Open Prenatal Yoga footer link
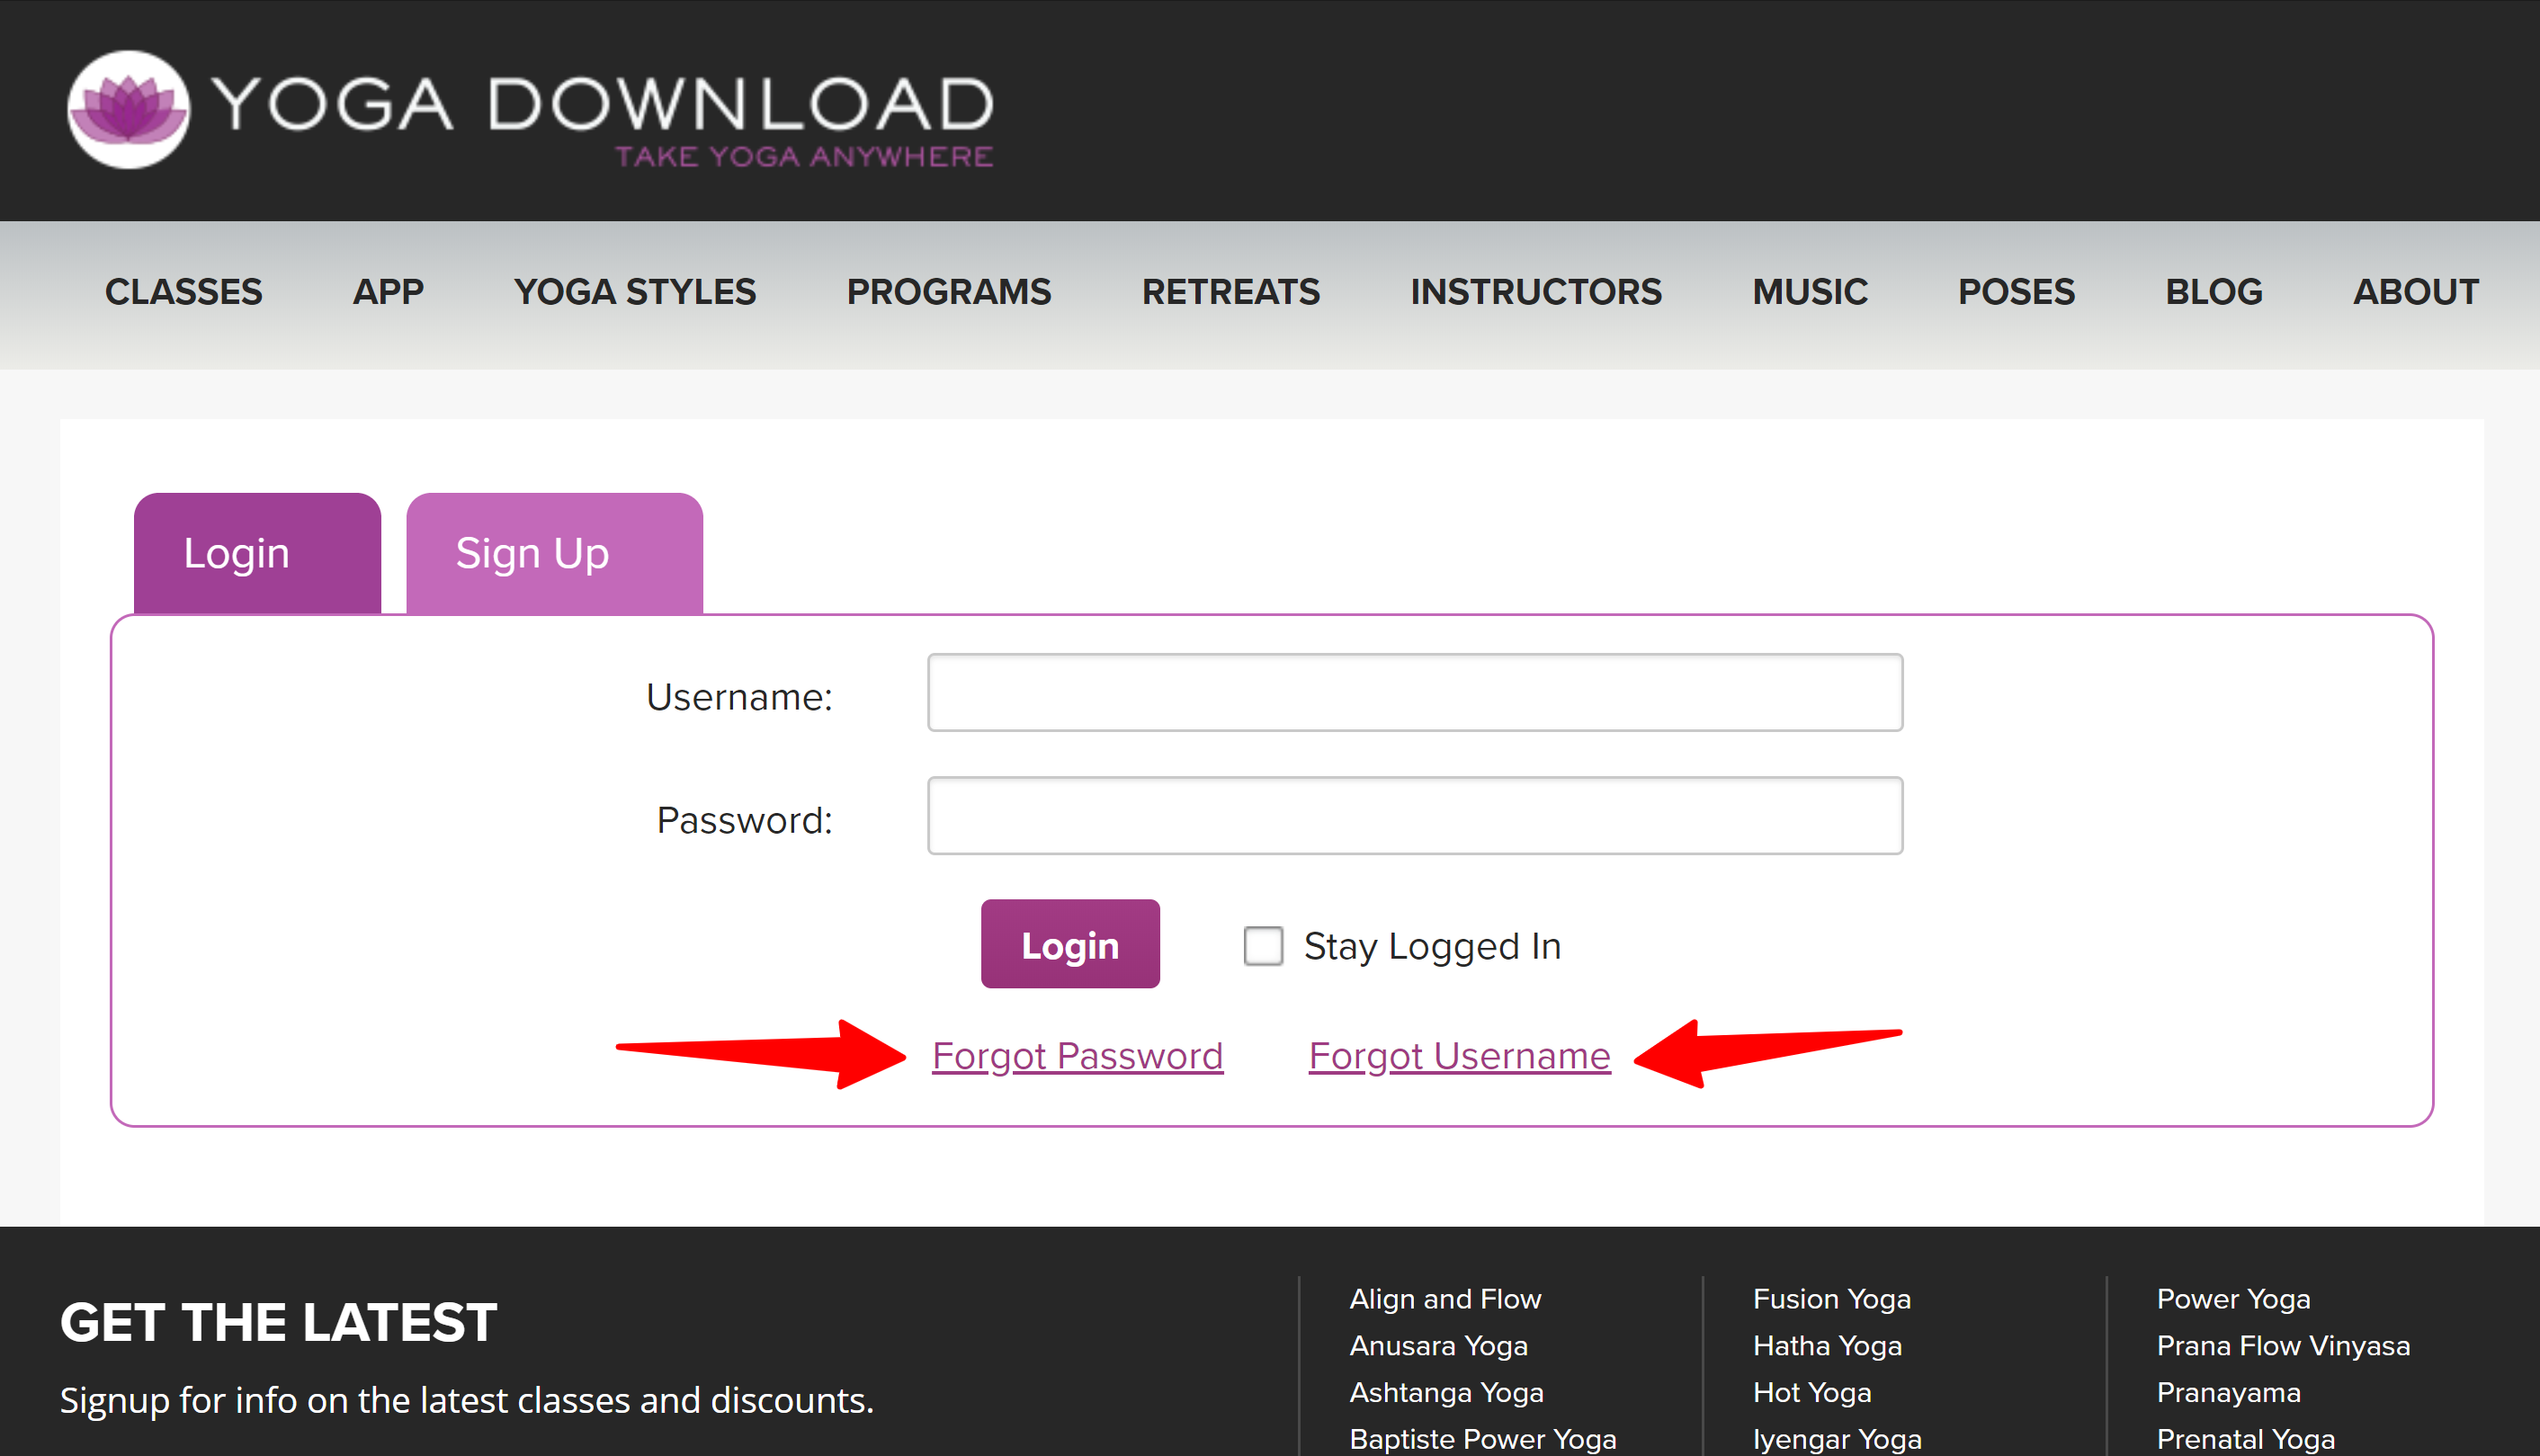Image resolution: width=2540 pixels, height=1456 pixels. pos(2245,1439)
